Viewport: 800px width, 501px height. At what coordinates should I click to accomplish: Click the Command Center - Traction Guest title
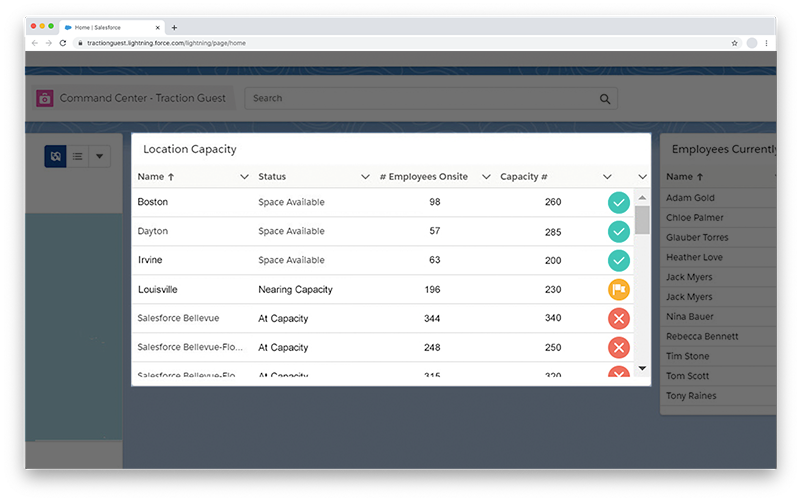(142, 98)
